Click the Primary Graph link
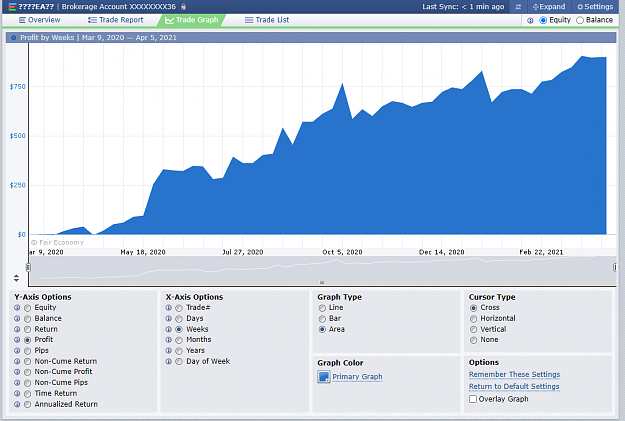 tap(357, 377)
